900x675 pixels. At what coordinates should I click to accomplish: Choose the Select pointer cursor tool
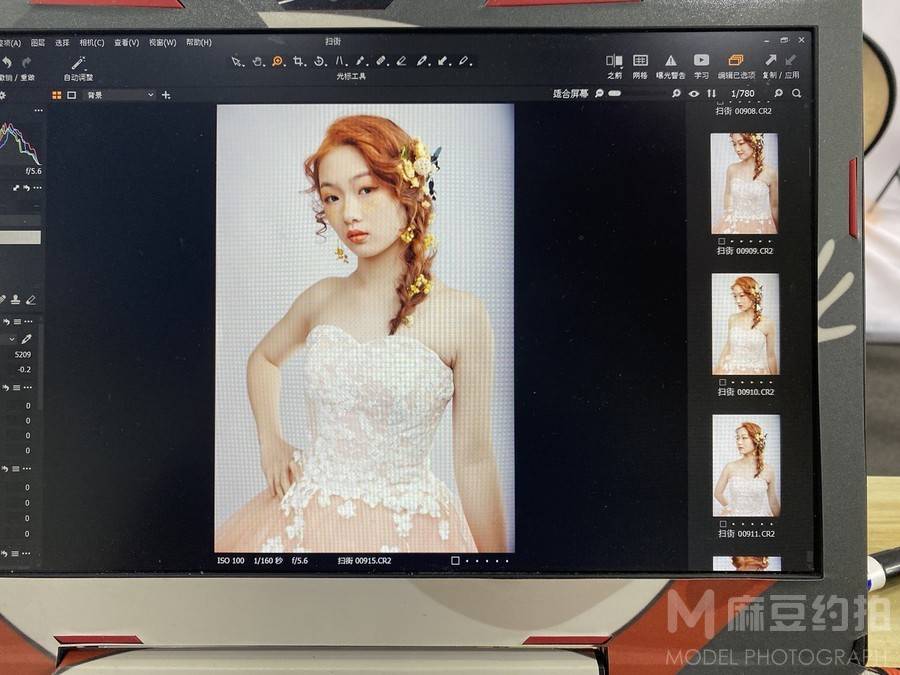(x=236, y=61)
